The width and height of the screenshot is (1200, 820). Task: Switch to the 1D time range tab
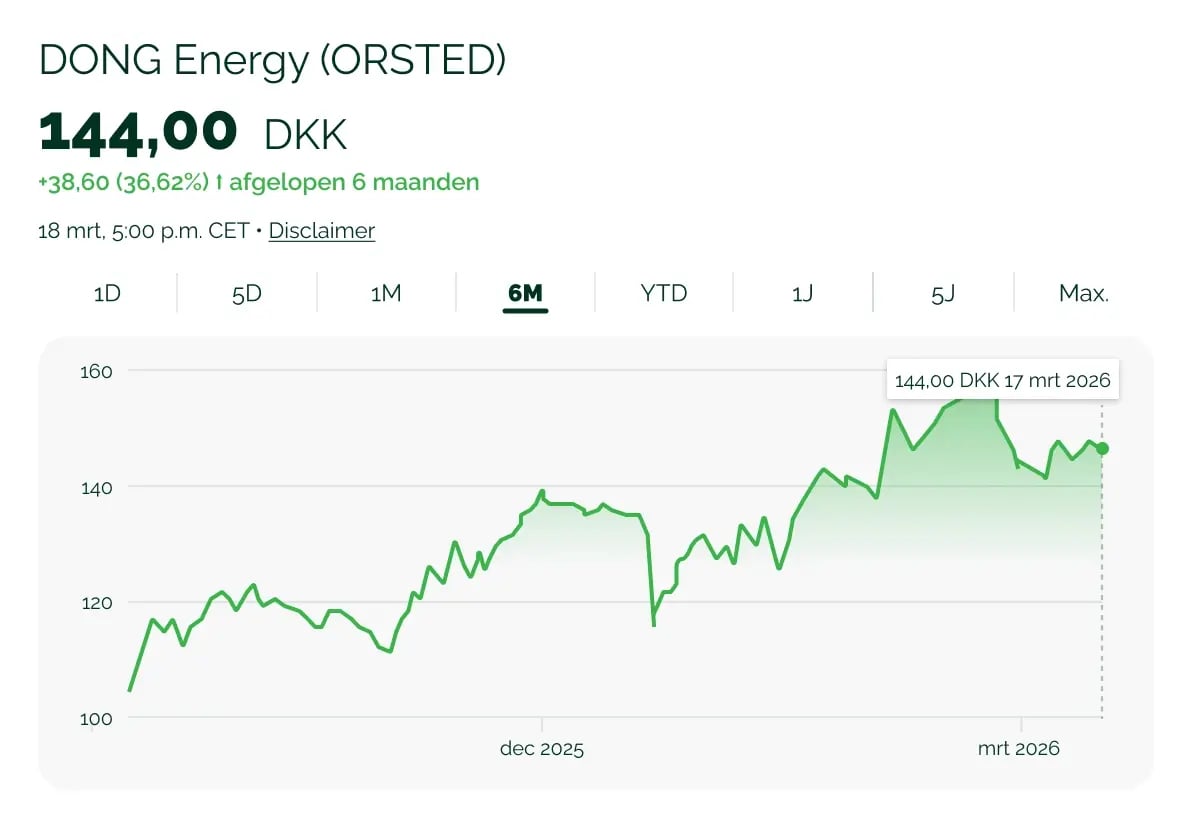(x=107, y=293)
